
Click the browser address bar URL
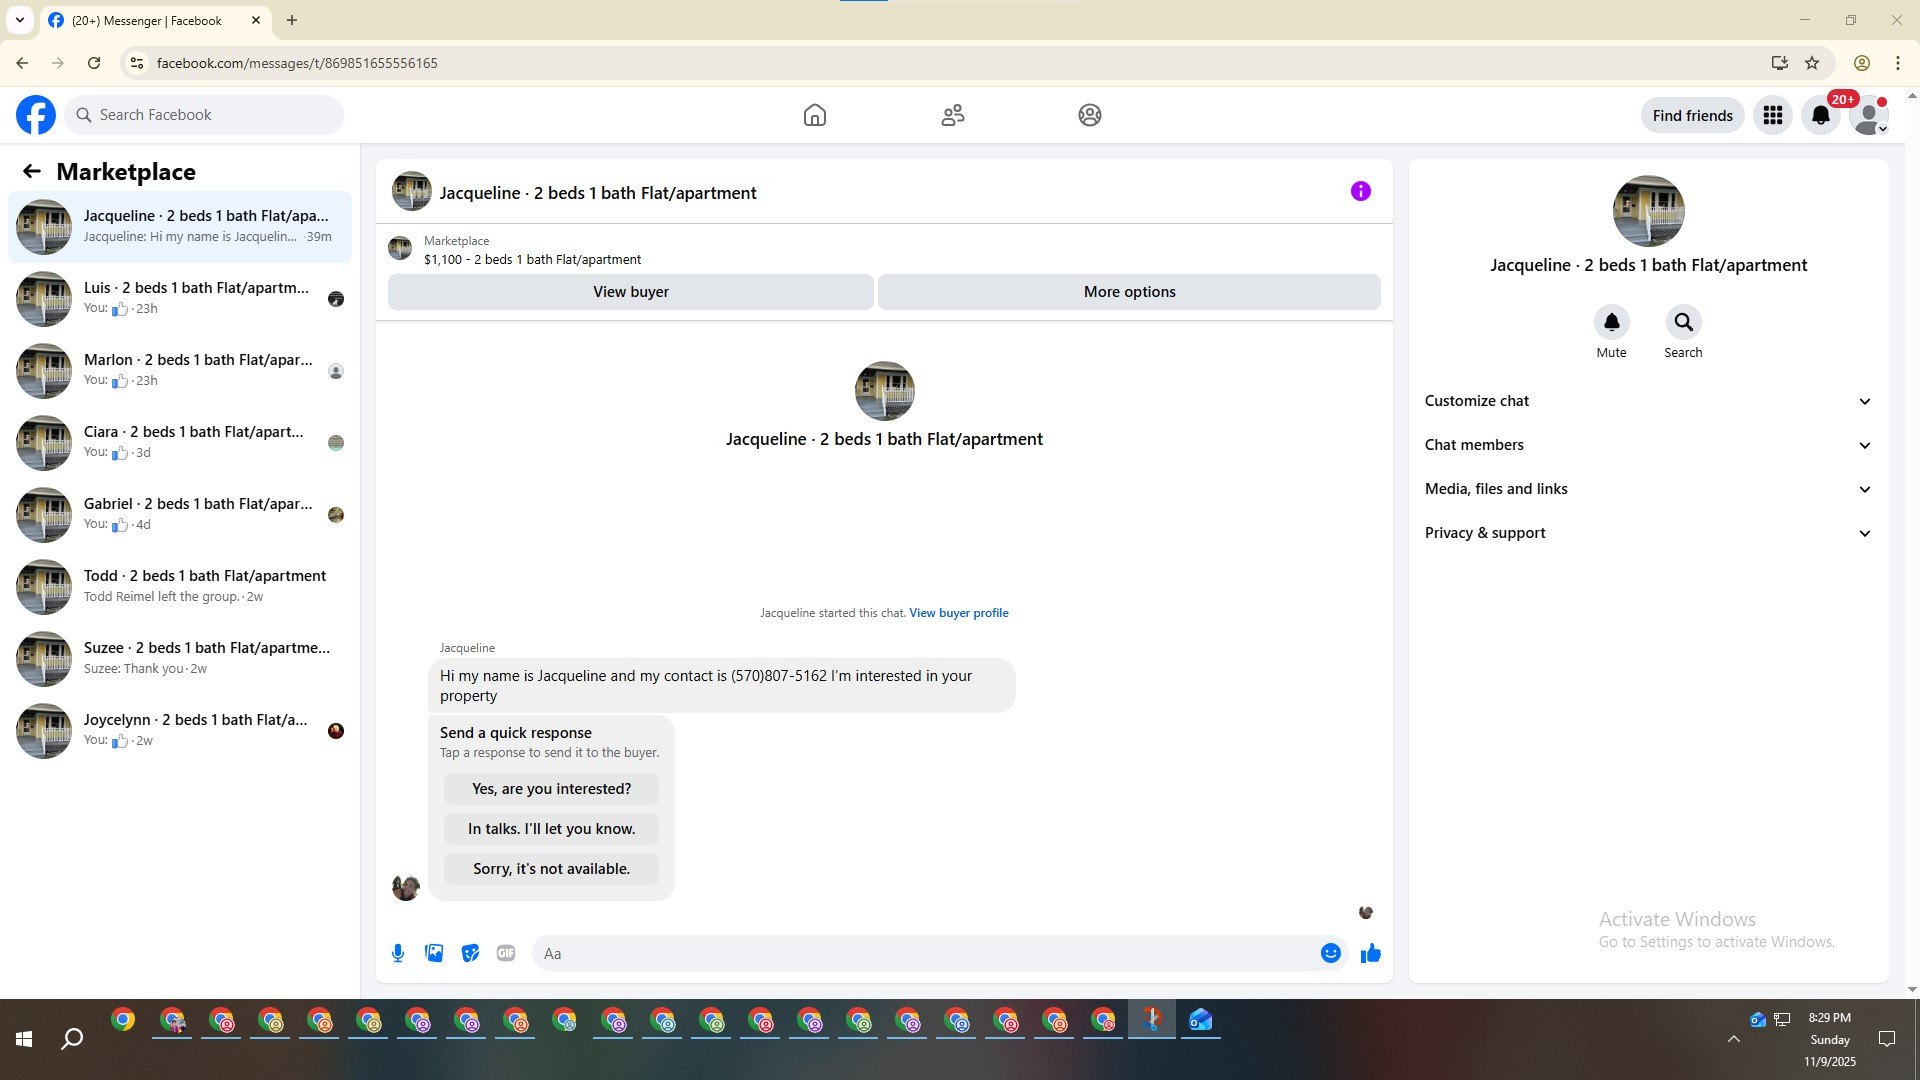297,63
